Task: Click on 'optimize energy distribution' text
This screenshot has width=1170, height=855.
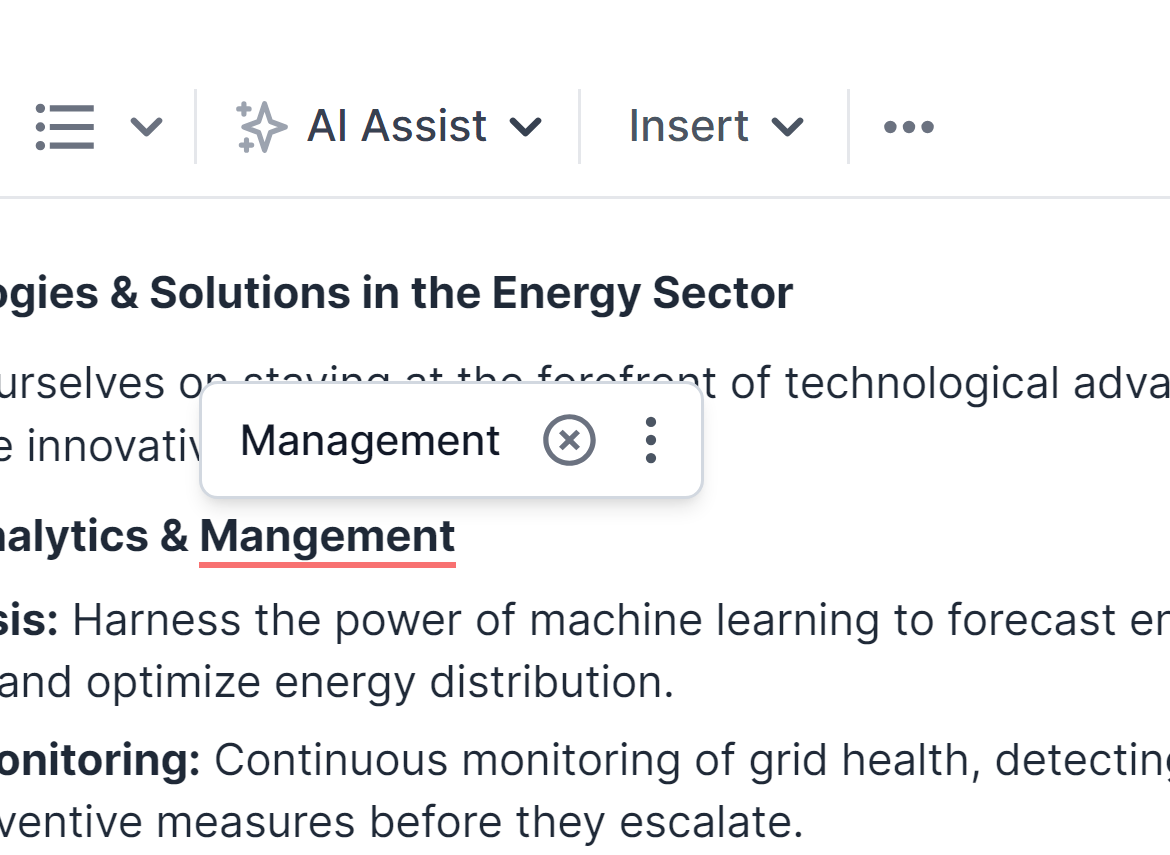Action: (380, 683)
